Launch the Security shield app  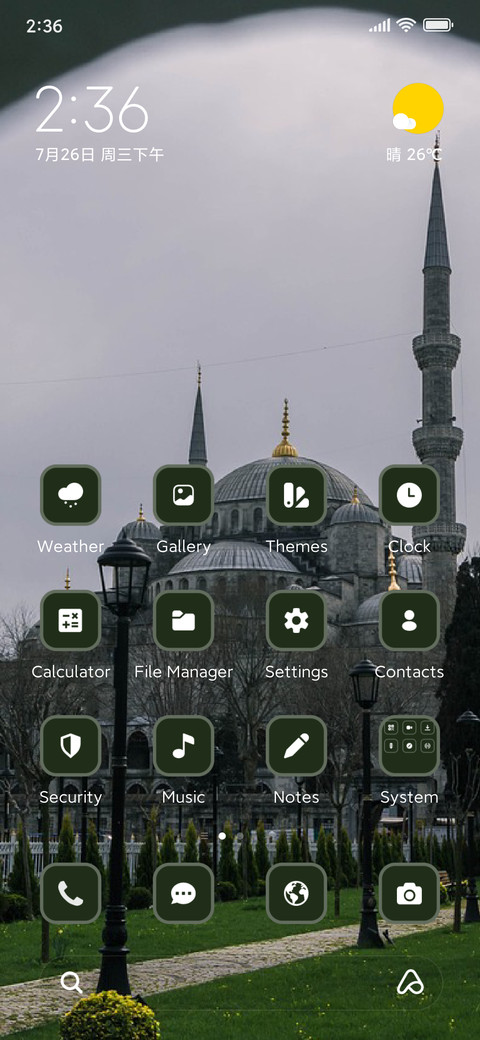70,746
